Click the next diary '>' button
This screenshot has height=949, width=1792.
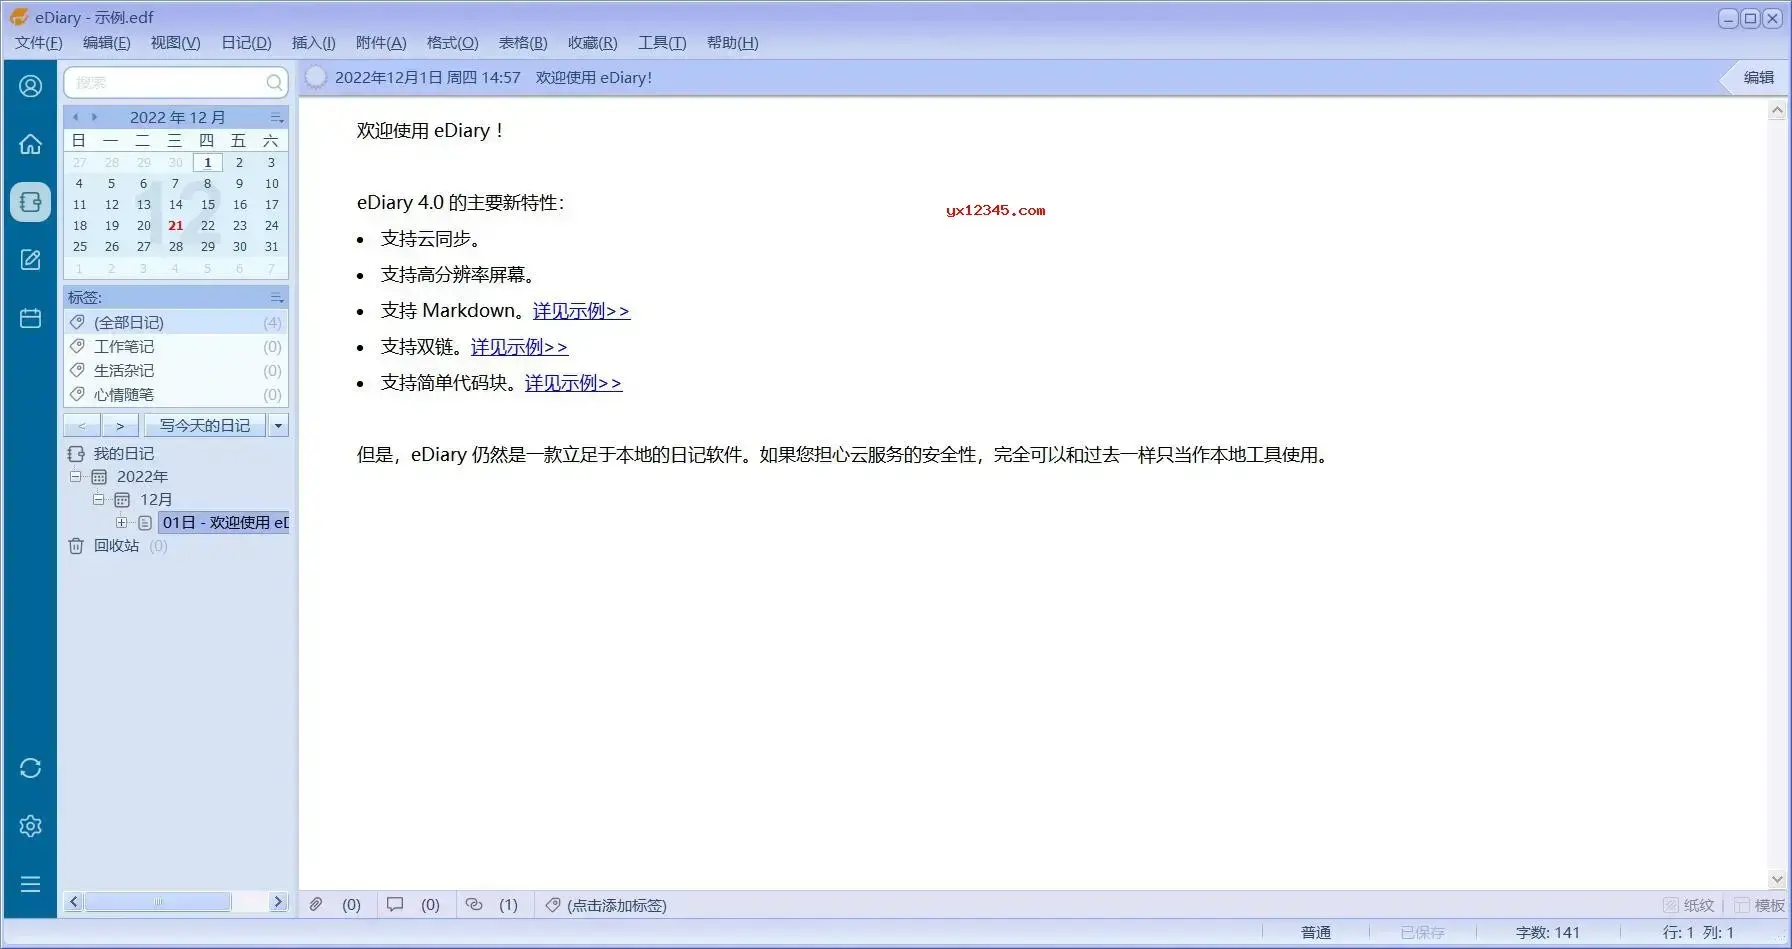tap(120, 425)
